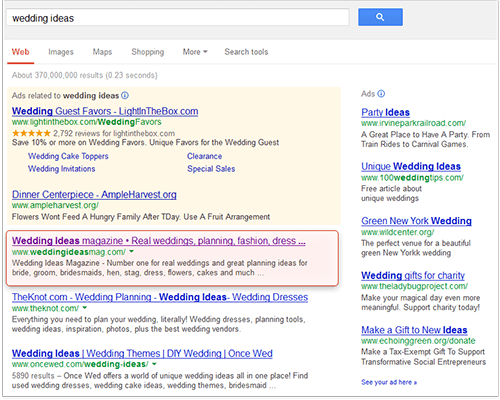
Task: Click the 'See your ad here' link
Action: point(389,382)
